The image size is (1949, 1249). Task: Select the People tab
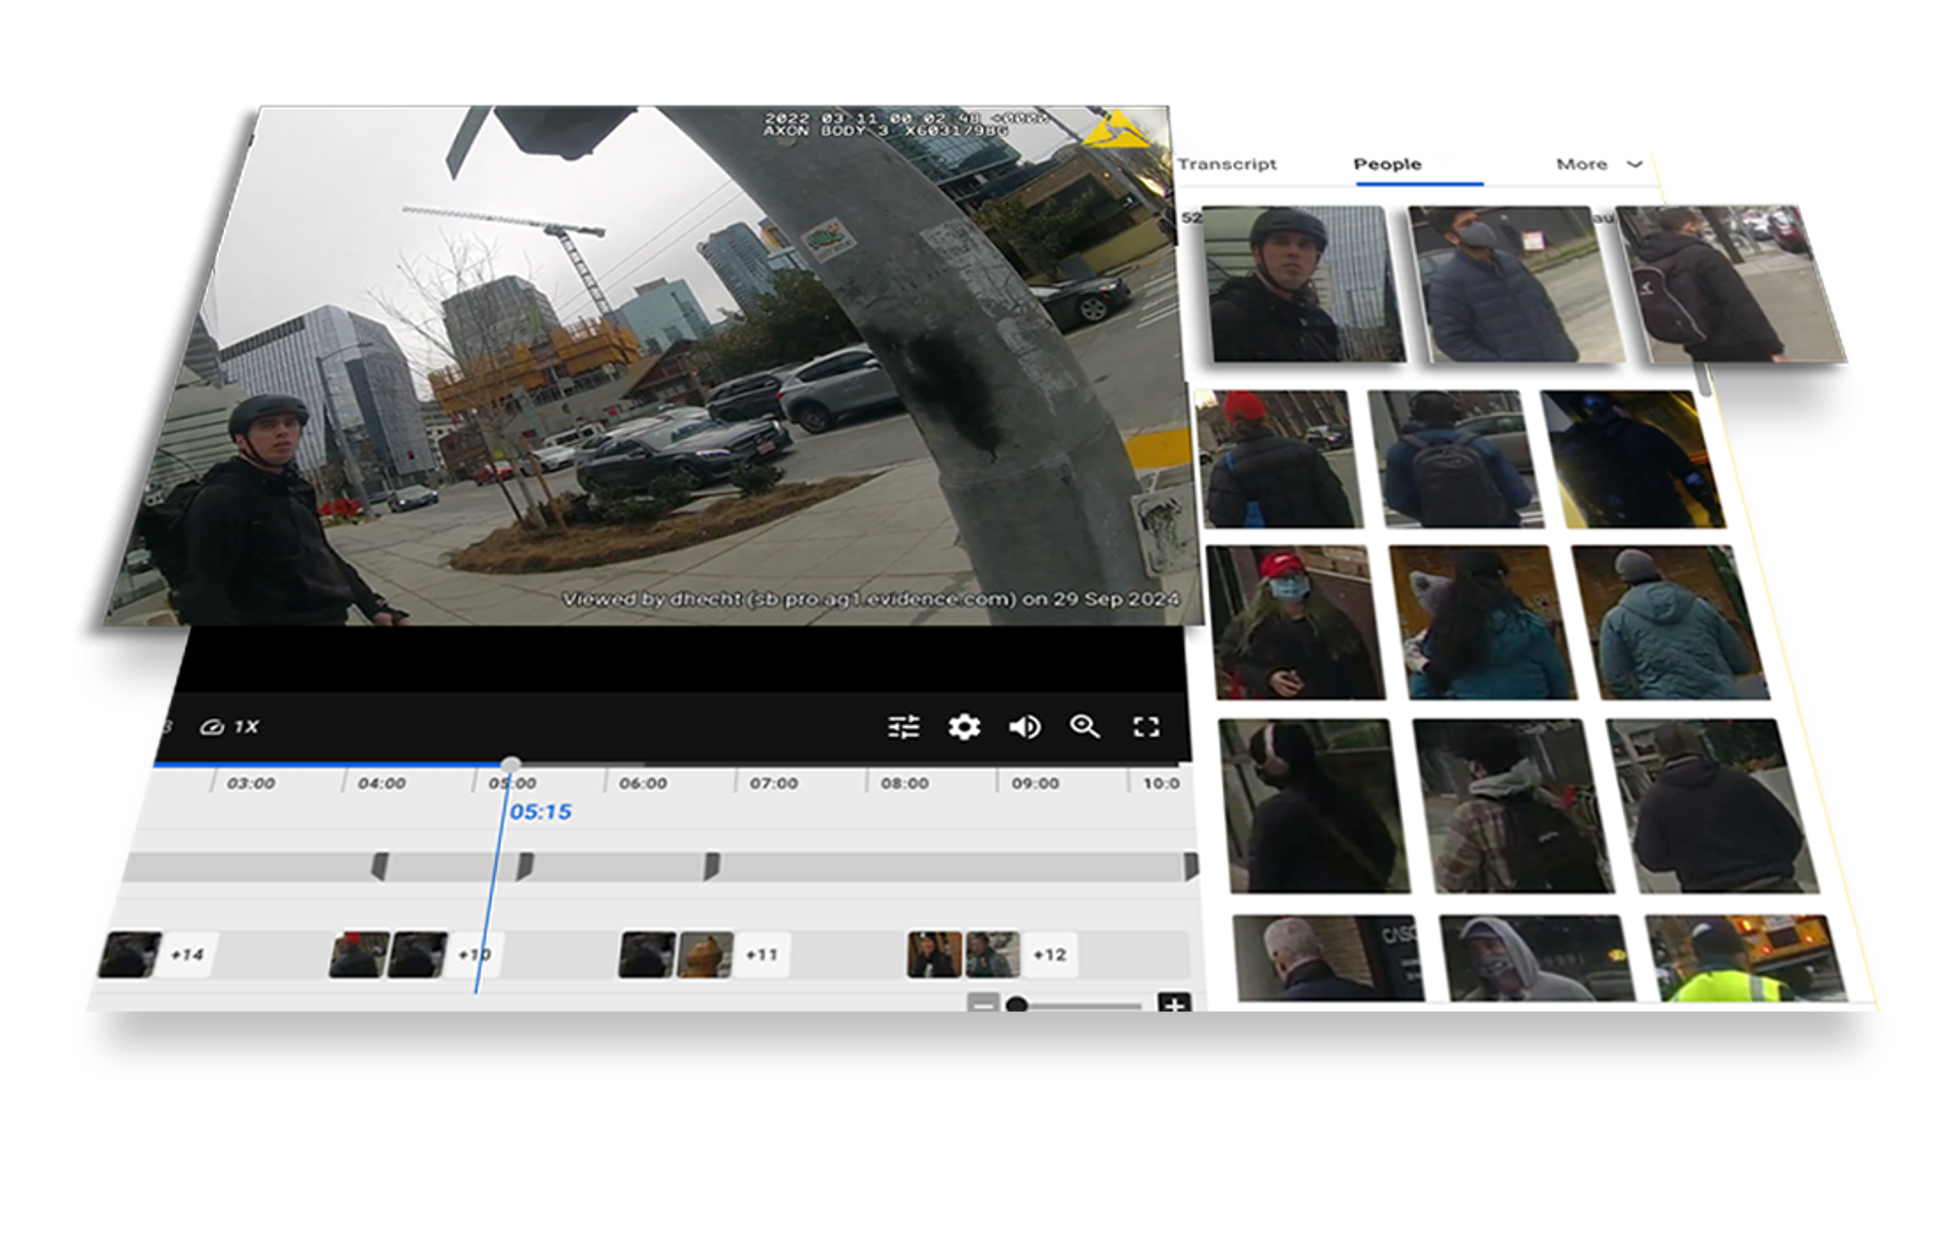point(1387,164)
